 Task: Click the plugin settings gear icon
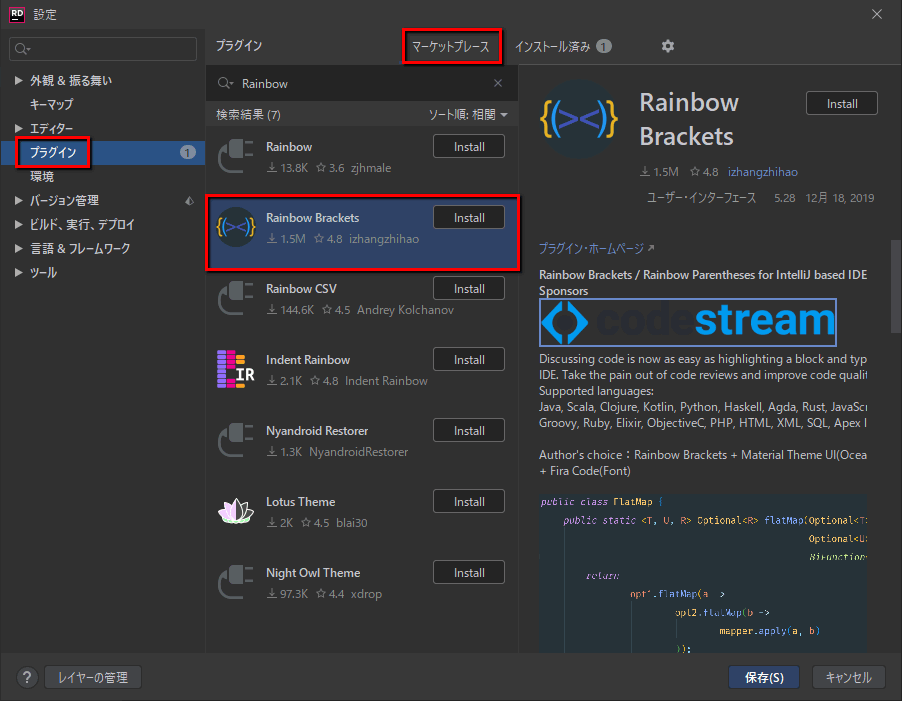point(667,46)
